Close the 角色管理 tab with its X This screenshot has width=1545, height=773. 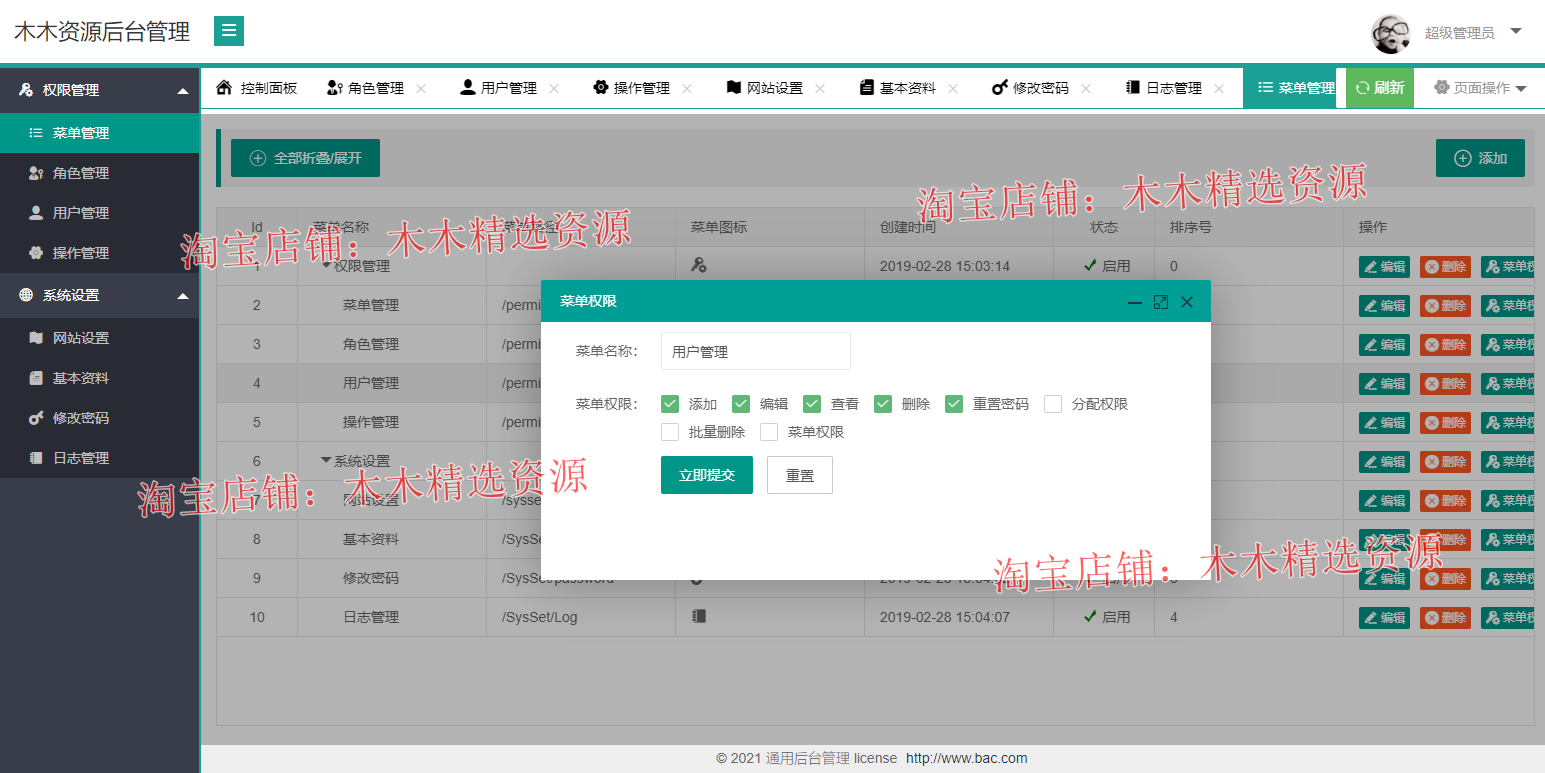point(421,88)
